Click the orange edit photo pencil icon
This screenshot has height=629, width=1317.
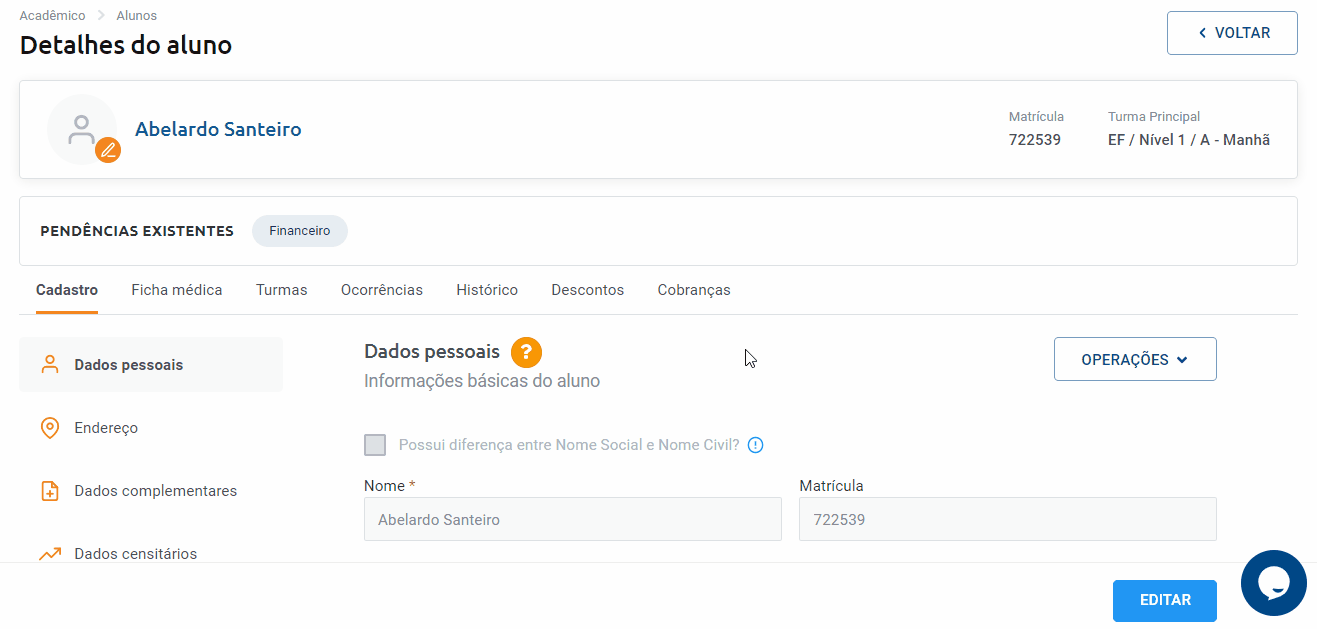click(108, 151)
